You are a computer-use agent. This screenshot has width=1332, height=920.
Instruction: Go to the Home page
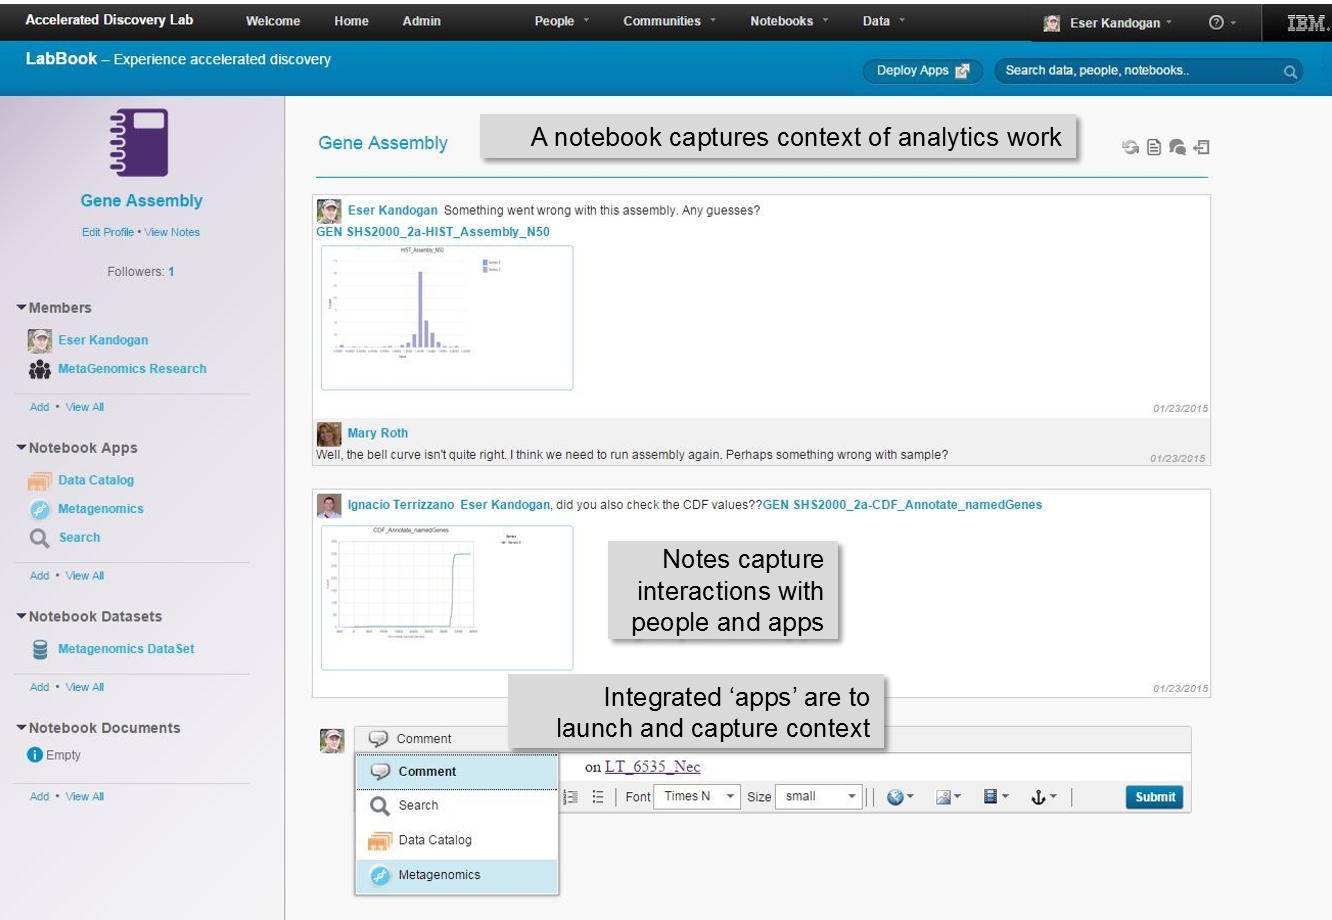(x=351, y=21)
